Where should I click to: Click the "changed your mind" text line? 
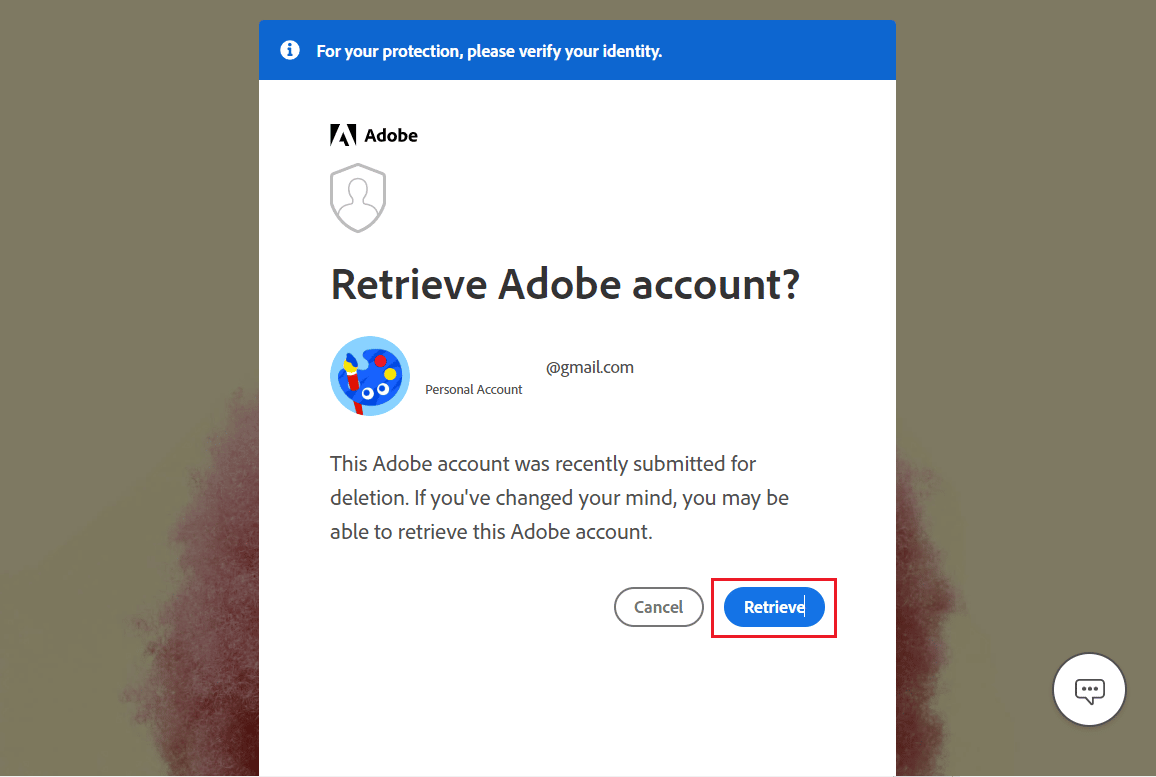coord(559,497)
